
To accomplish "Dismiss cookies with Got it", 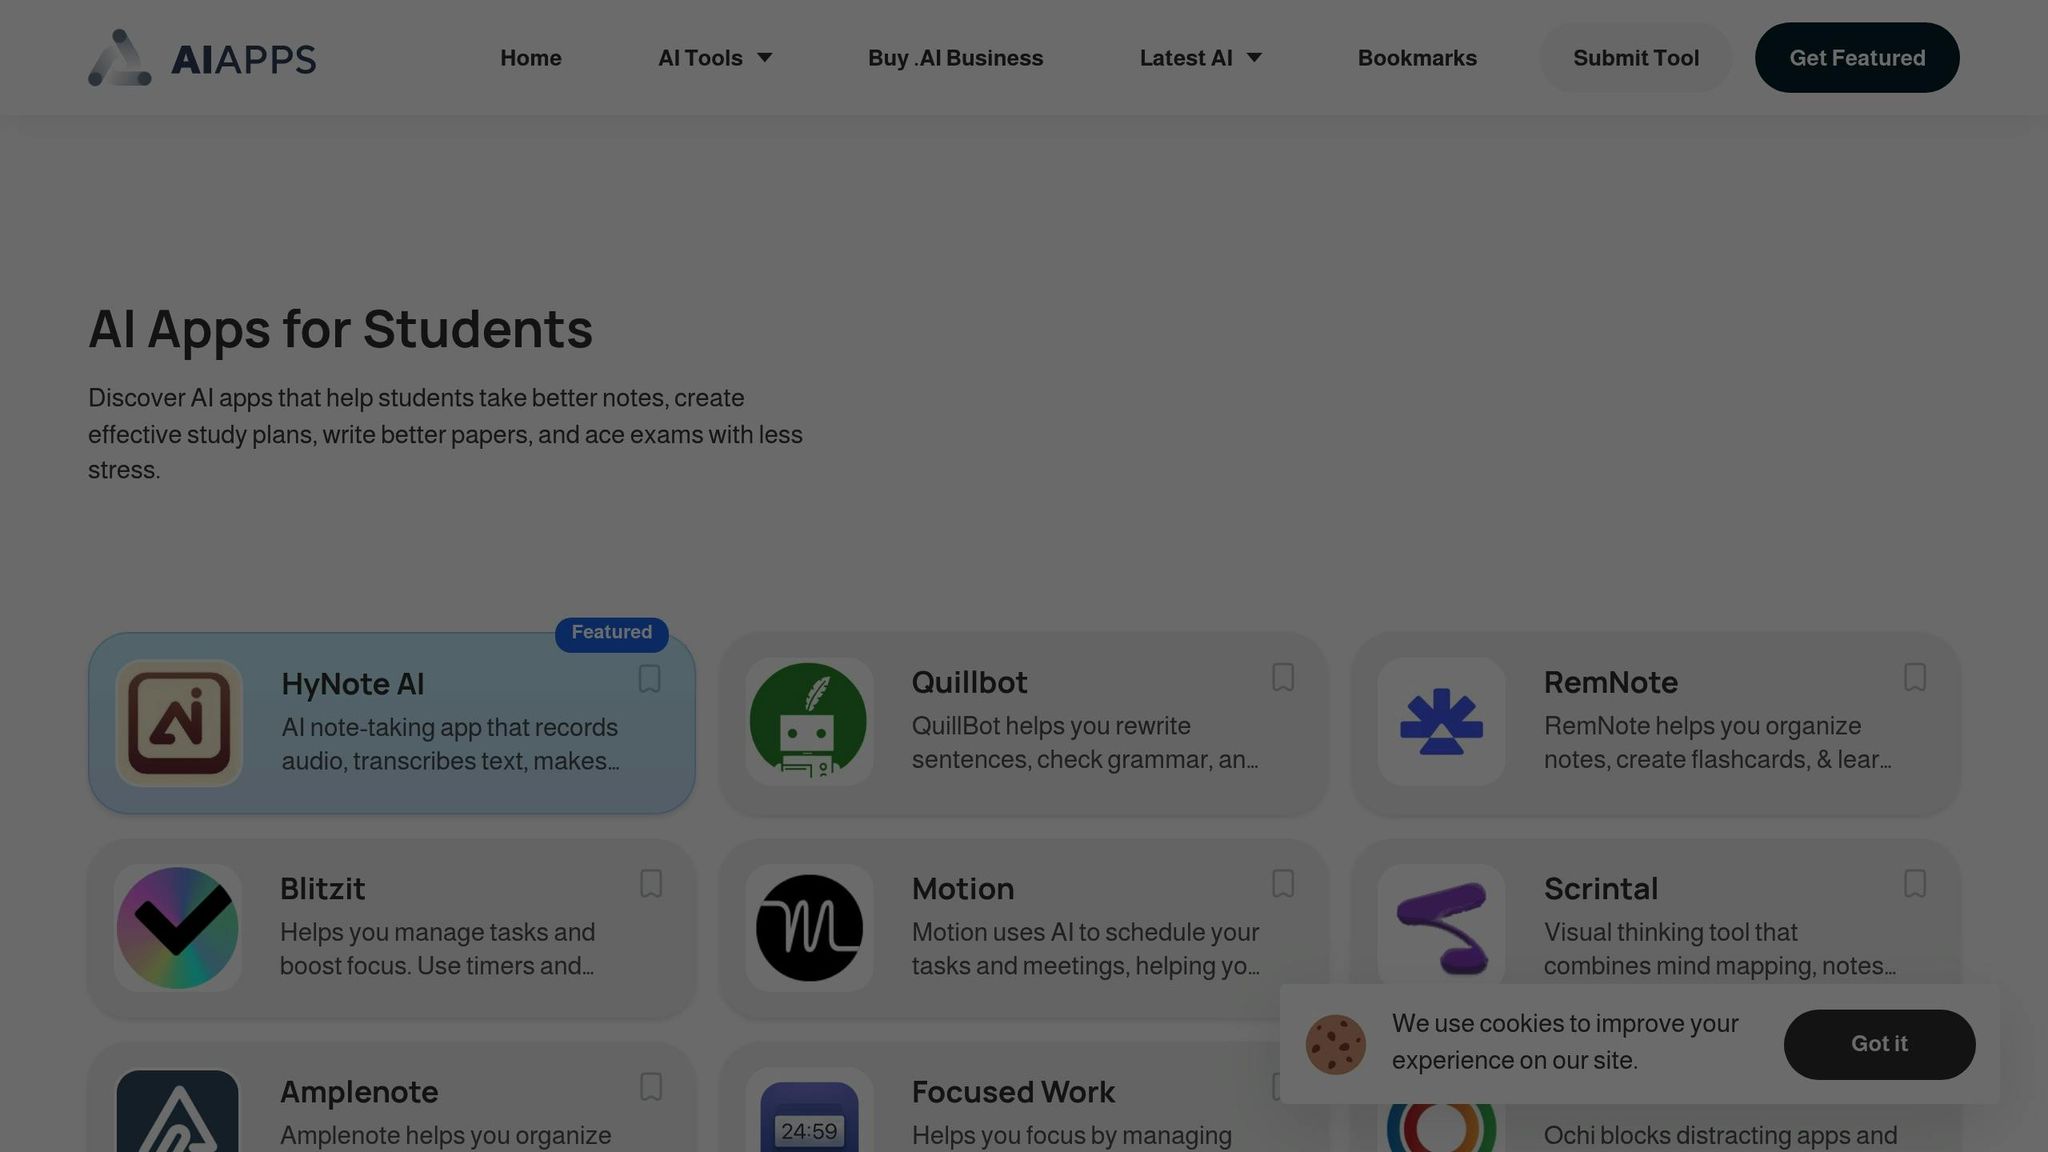I will coord(1879,1043).
